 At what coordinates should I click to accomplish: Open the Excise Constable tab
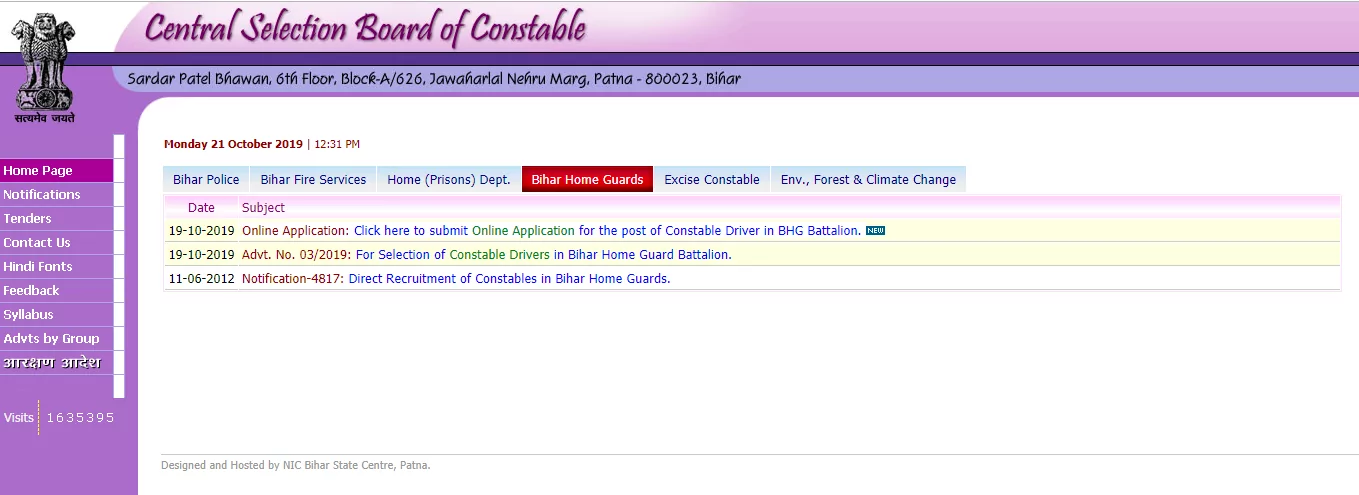711,180
